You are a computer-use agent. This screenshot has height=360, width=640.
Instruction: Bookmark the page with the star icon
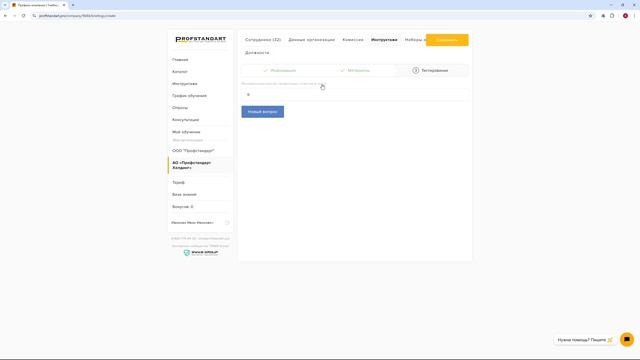point(590,16)
